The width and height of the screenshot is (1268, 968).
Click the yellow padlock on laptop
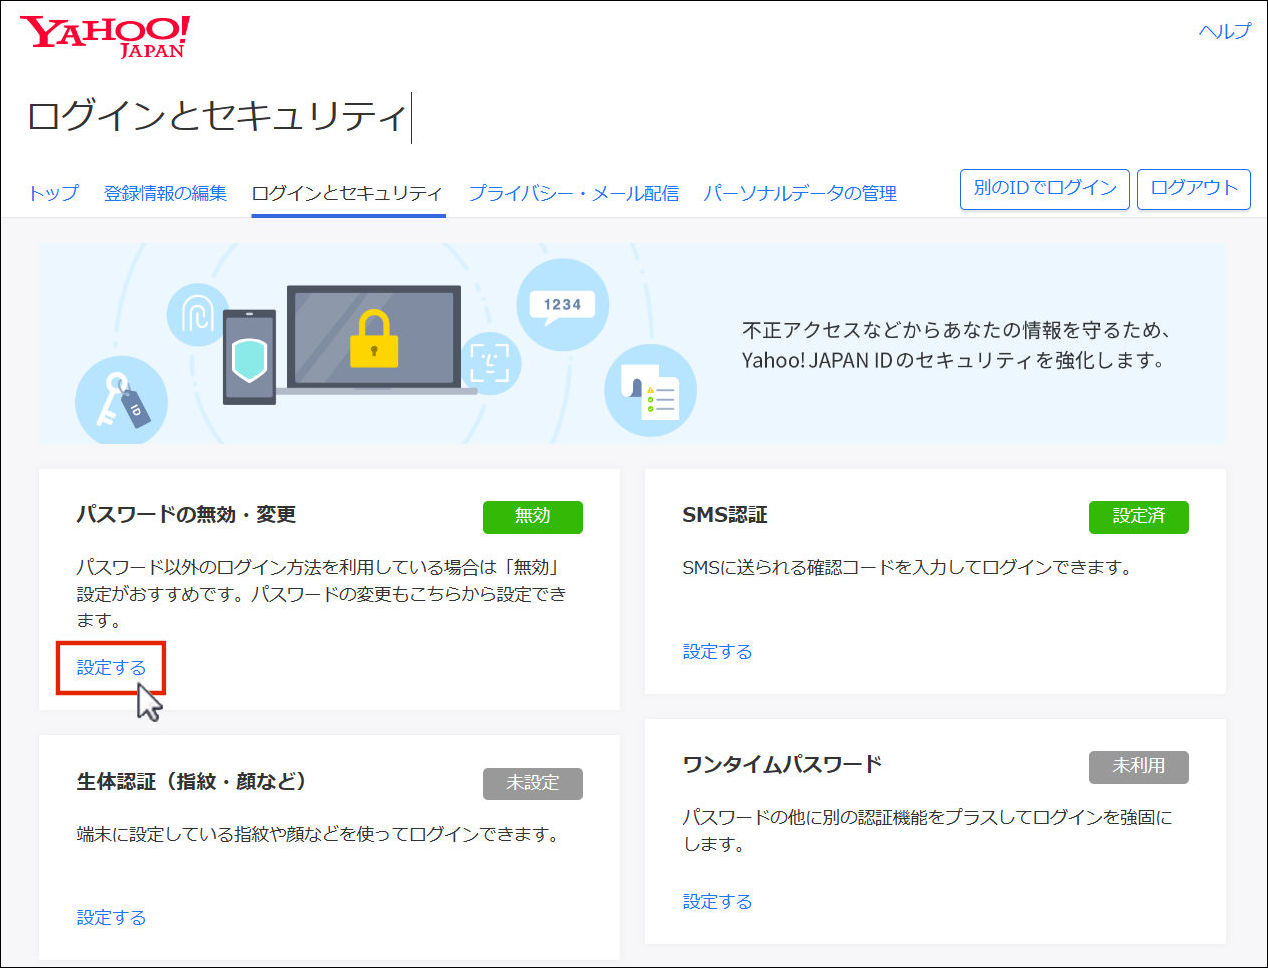373,339
